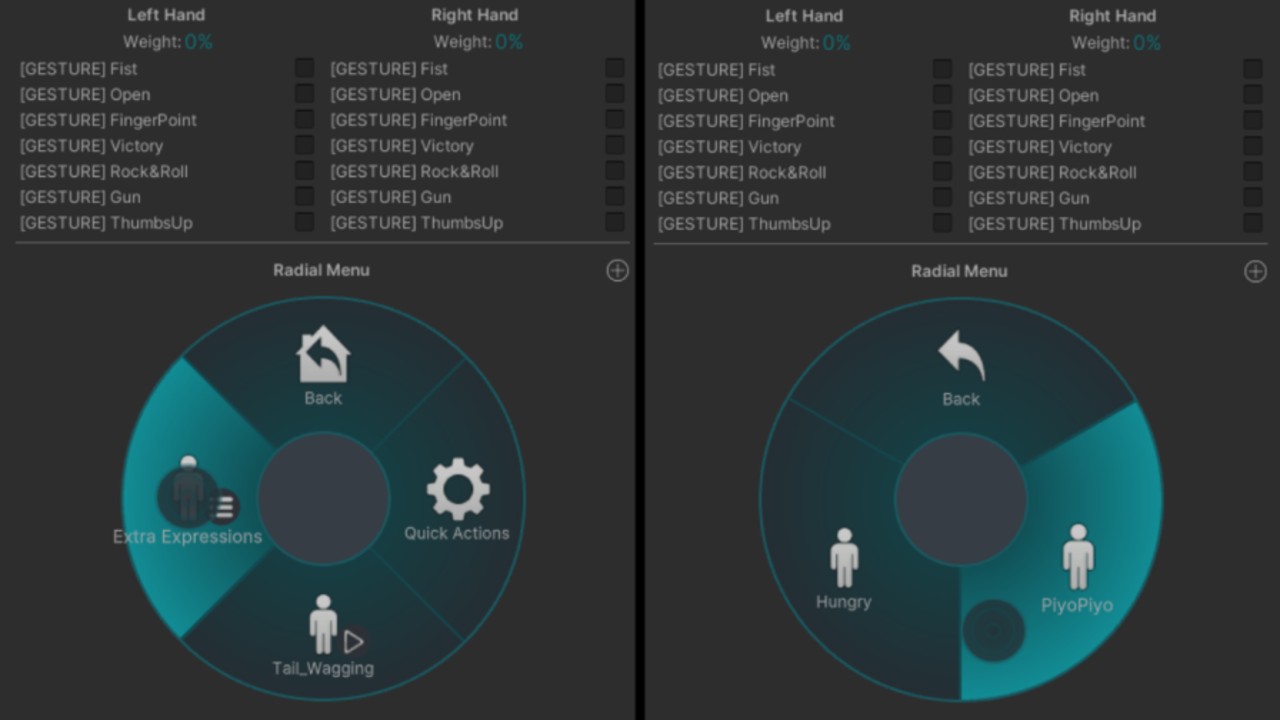Enable Left Hand Rock&Roll checkbox in left panel
Image resolution: width=1280 pixels, height=720 pixels.
pos(304,171)
